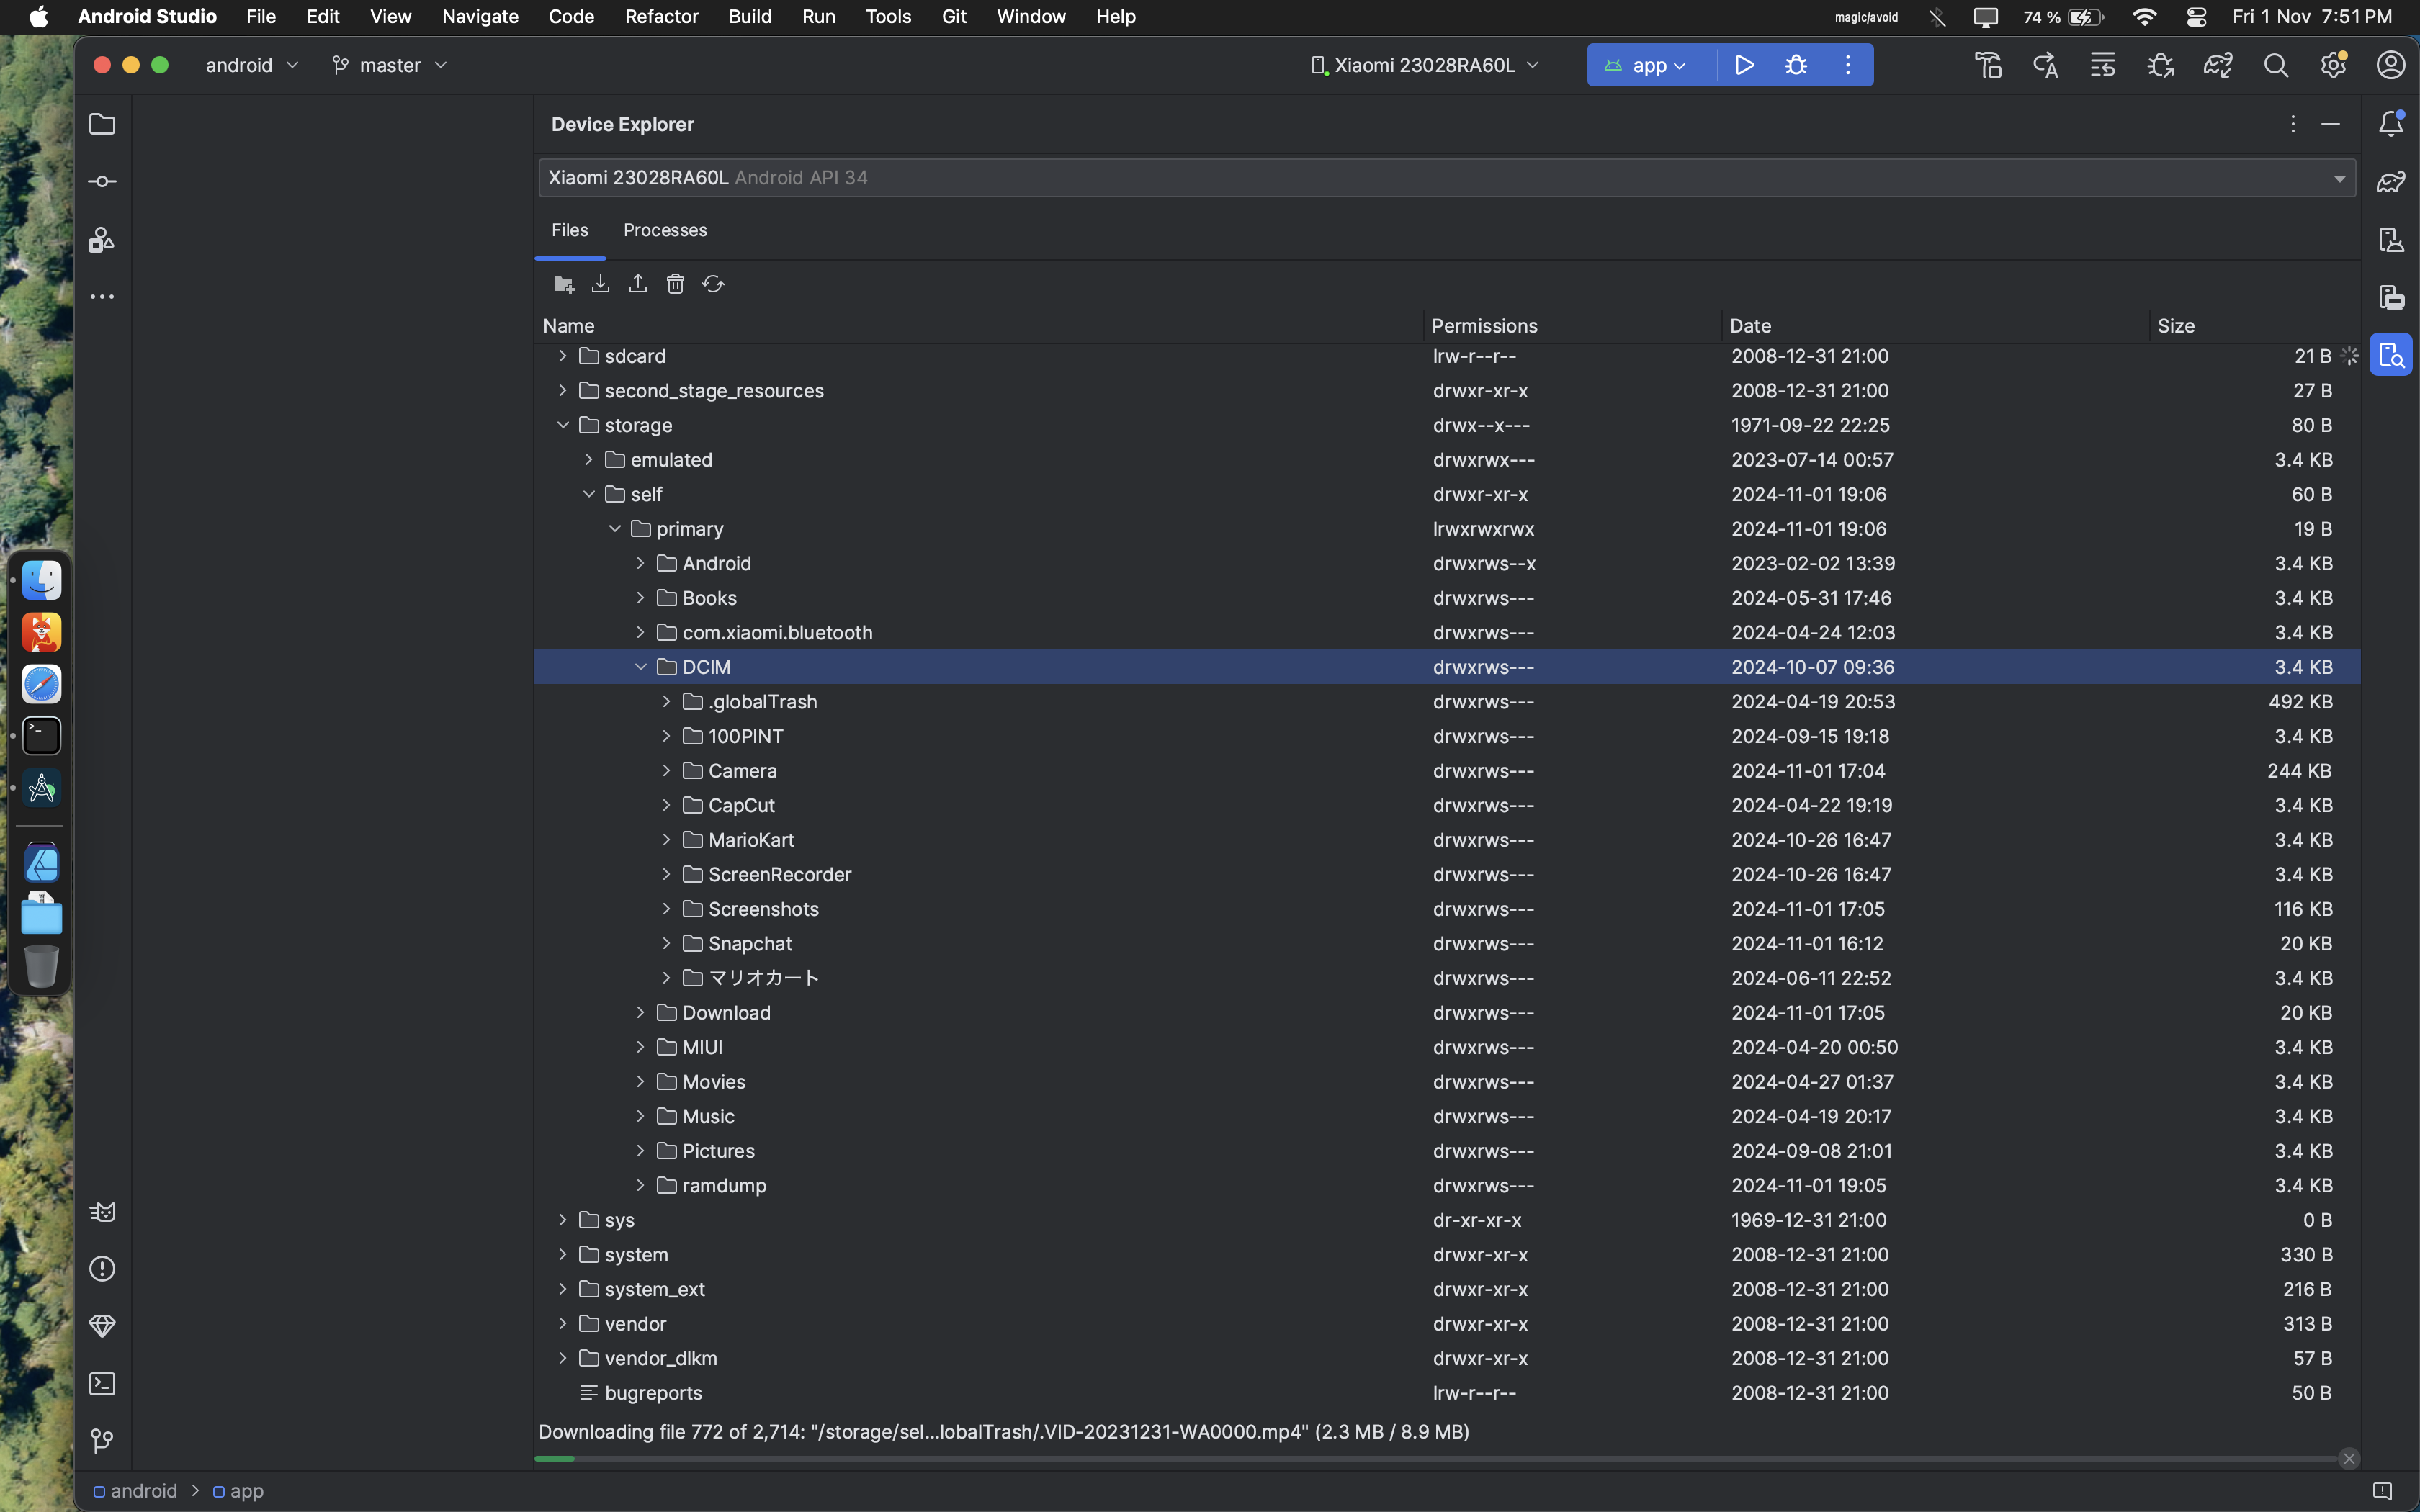Screen dimensions: 2420x1512
Task: Open the master branch dropdown
Action: [x=389, y=65]
